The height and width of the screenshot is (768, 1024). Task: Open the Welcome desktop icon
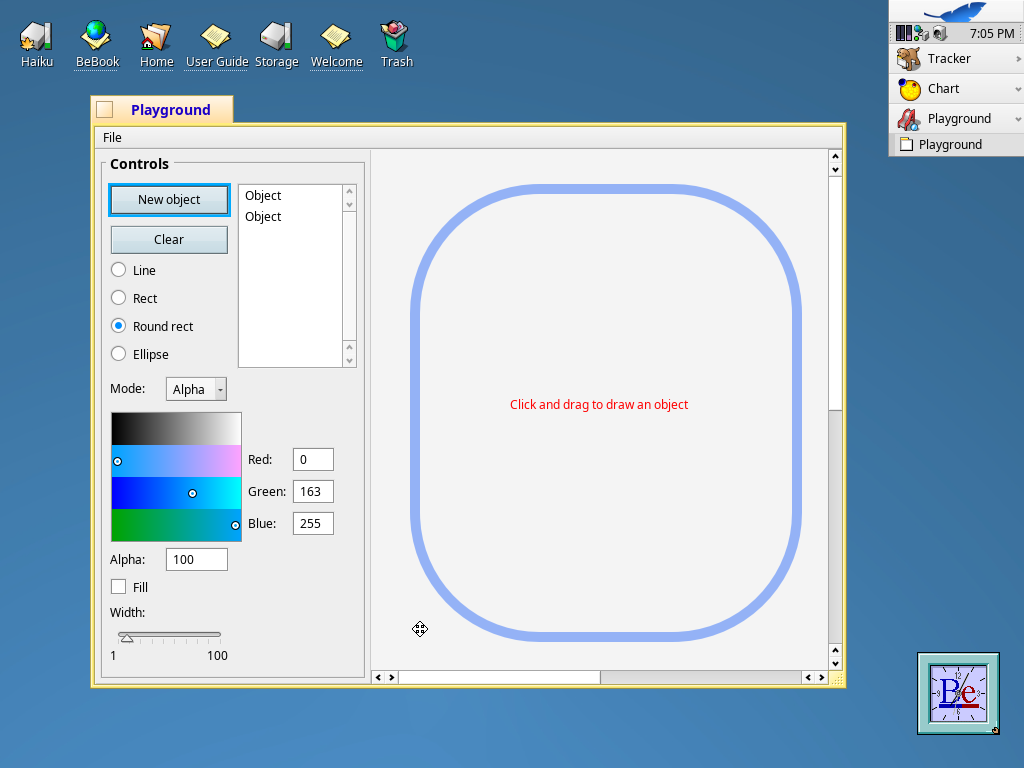336,37
